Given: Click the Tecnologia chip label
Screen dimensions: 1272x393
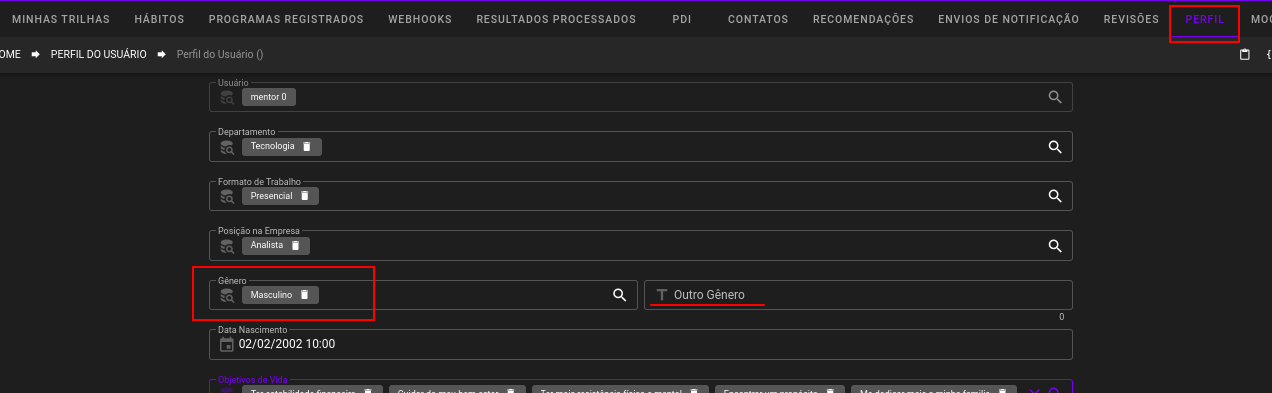Looking at the screenshot, I should (x=272, y=146).
